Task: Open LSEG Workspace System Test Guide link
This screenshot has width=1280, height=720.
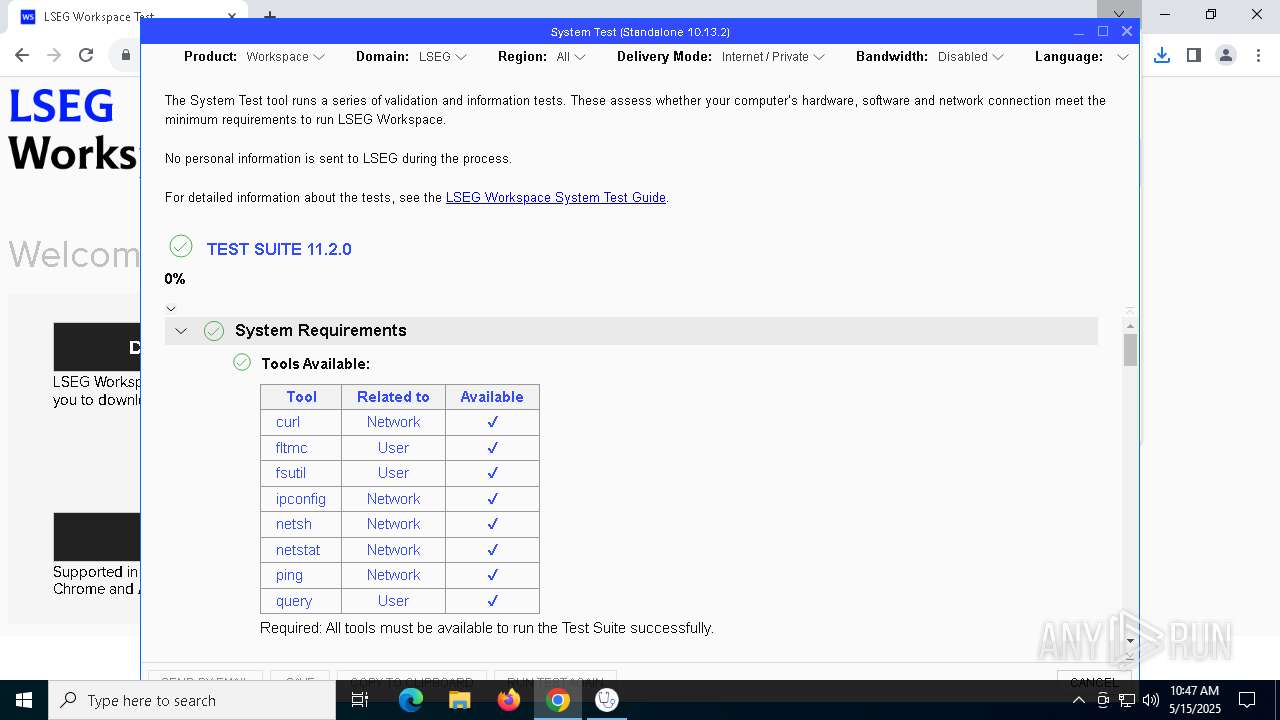Action: pyautogui.click(x=556, y=197)
